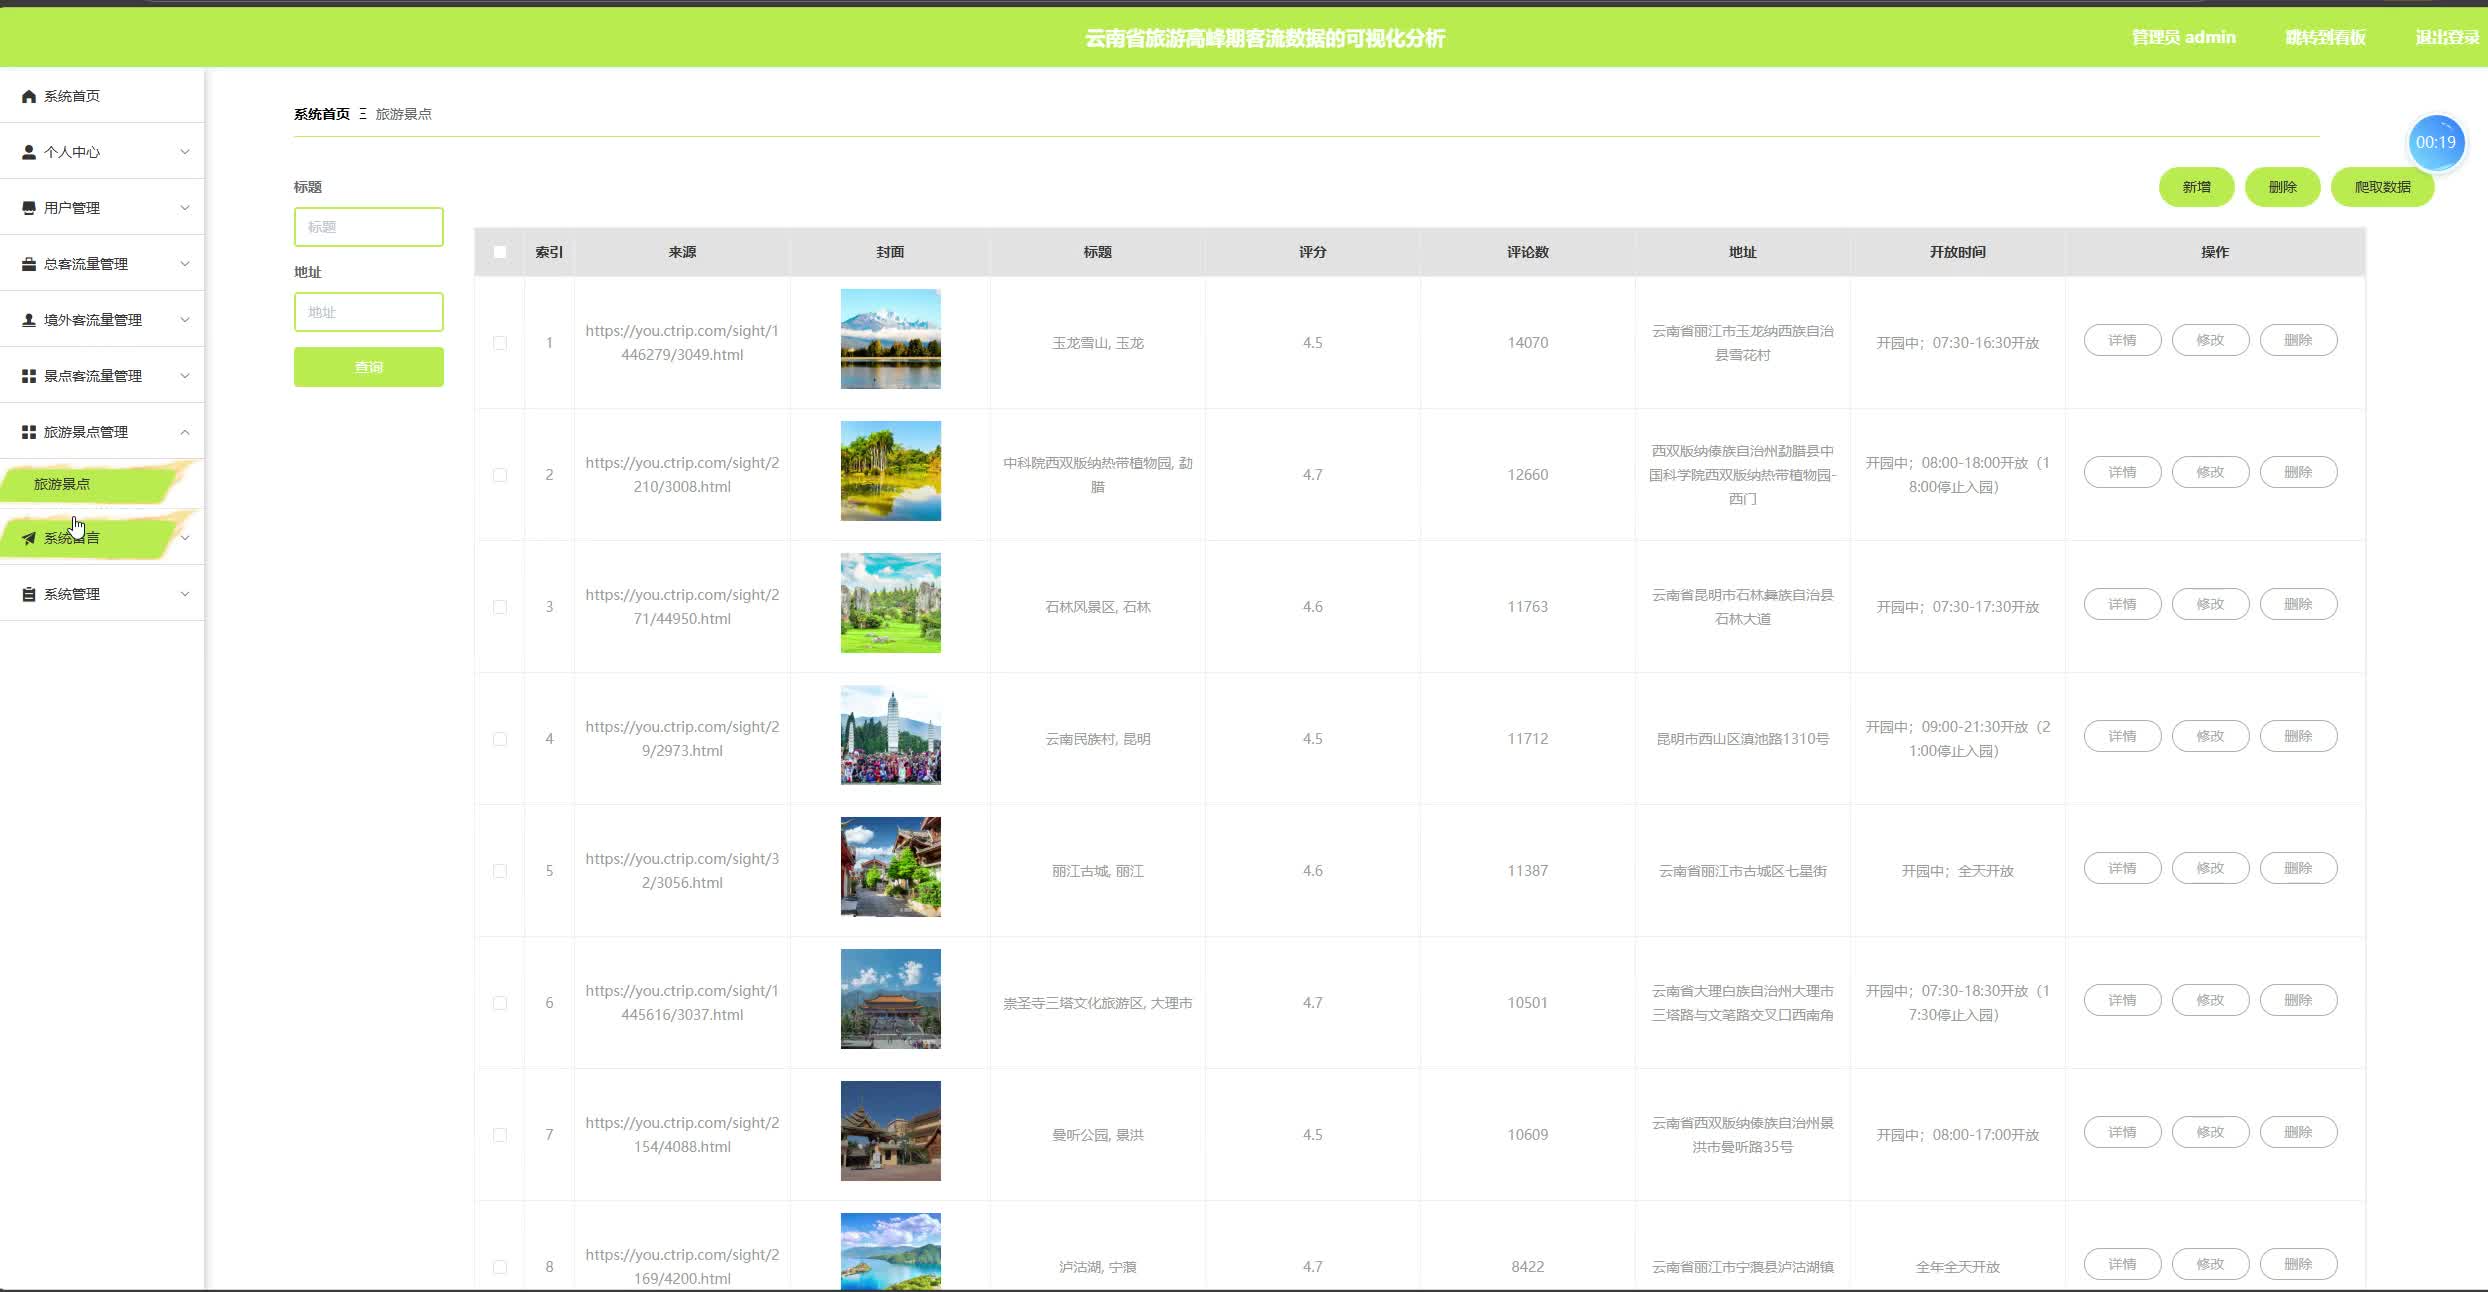
Task: Click the 爬取数据 button
Action: pyautogui.click(x=2382, y=187)
